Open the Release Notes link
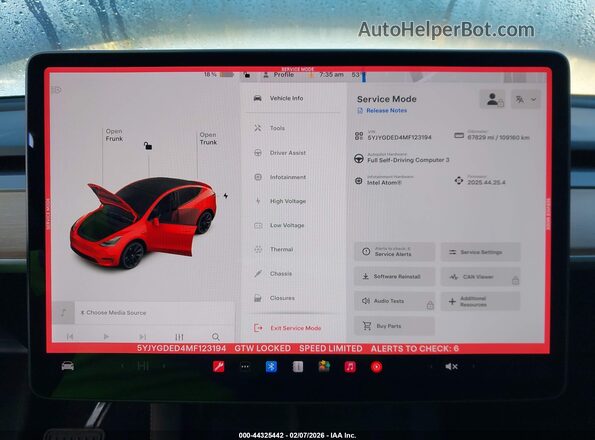This screenshot has height=440, width=595. [382, 110]
